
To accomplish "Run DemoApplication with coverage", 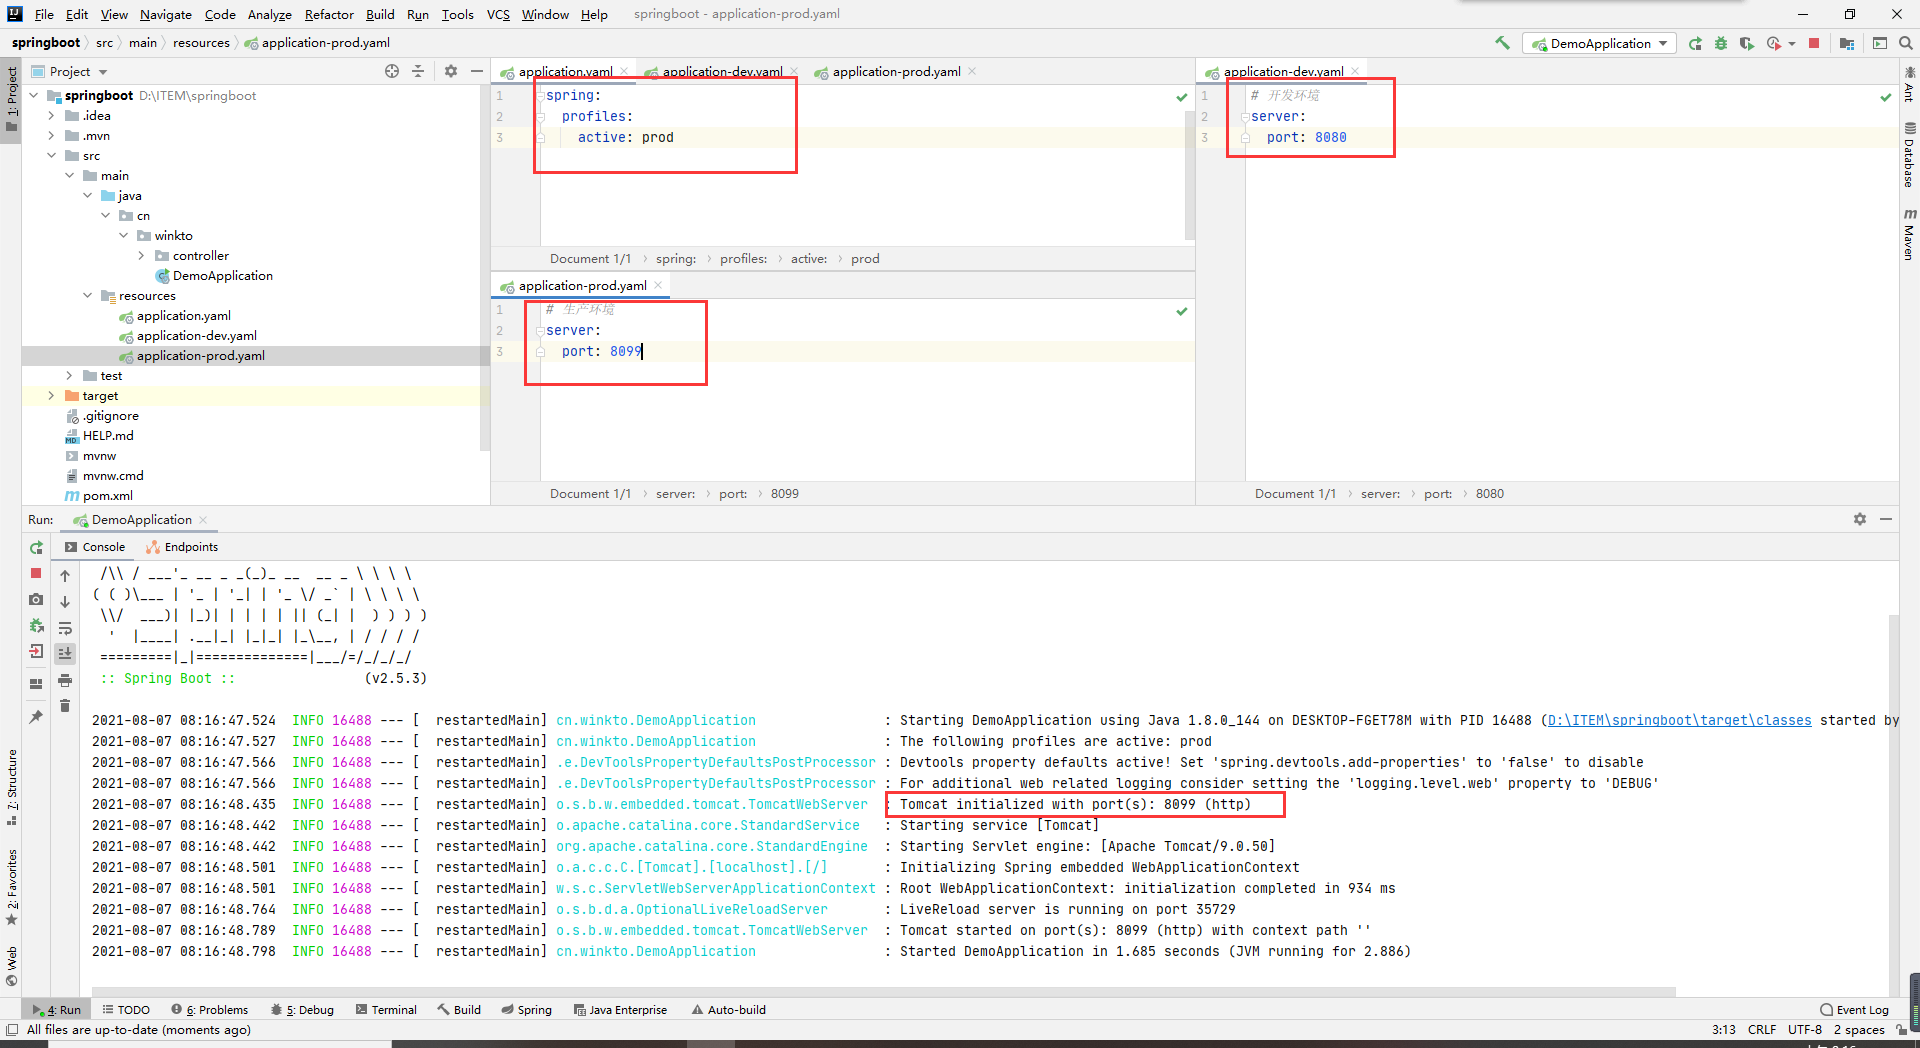I will [1747, 43].
